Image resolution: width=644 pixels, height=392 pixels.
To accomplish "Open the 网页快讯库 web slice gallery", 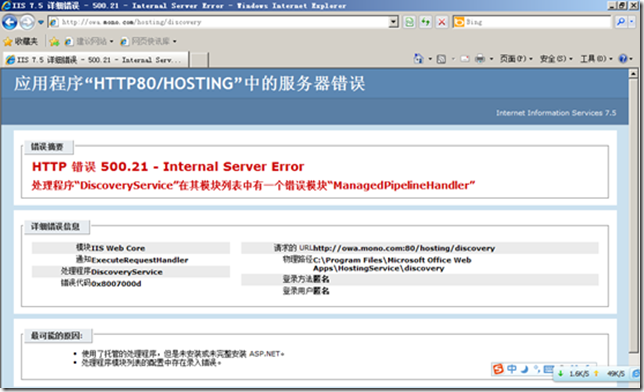I will [145, 42].
